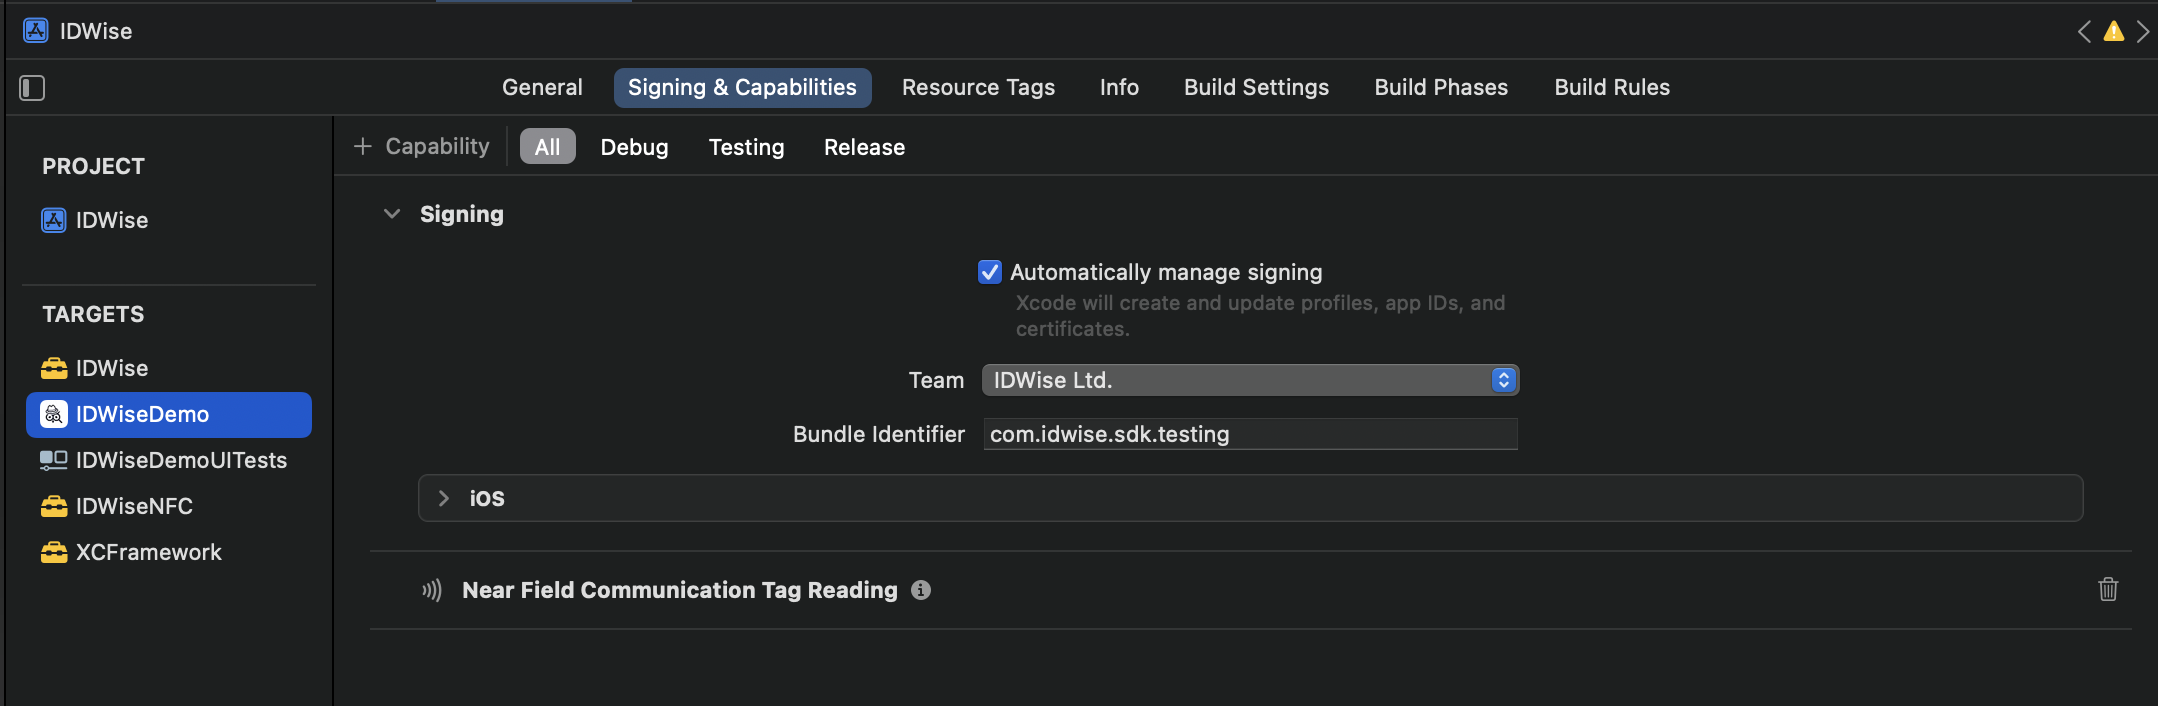Viewport: 2158px width, 706px height.
Task: Filter capabilities by Debug configuration
Action: (x=634, y=147)
